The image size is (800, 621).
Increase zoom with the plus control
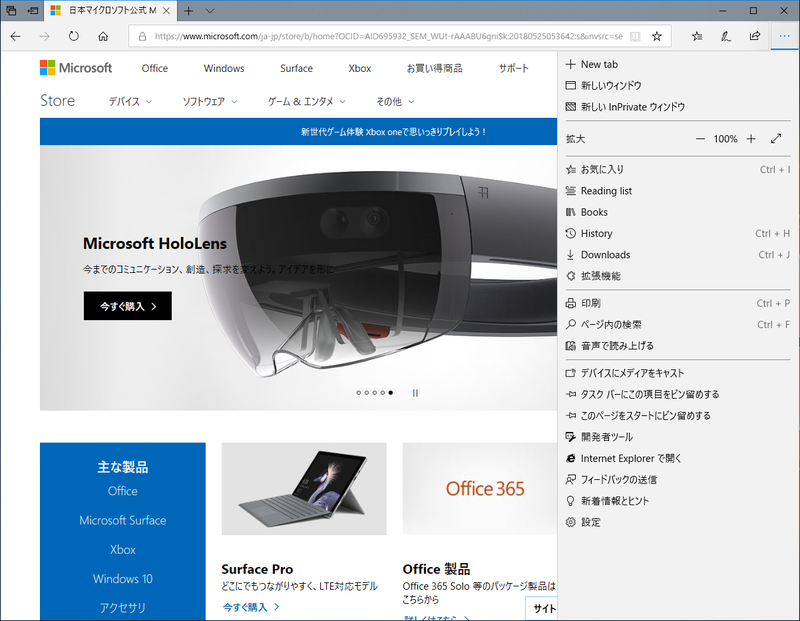pyautogui.click(x=750, y=139)
